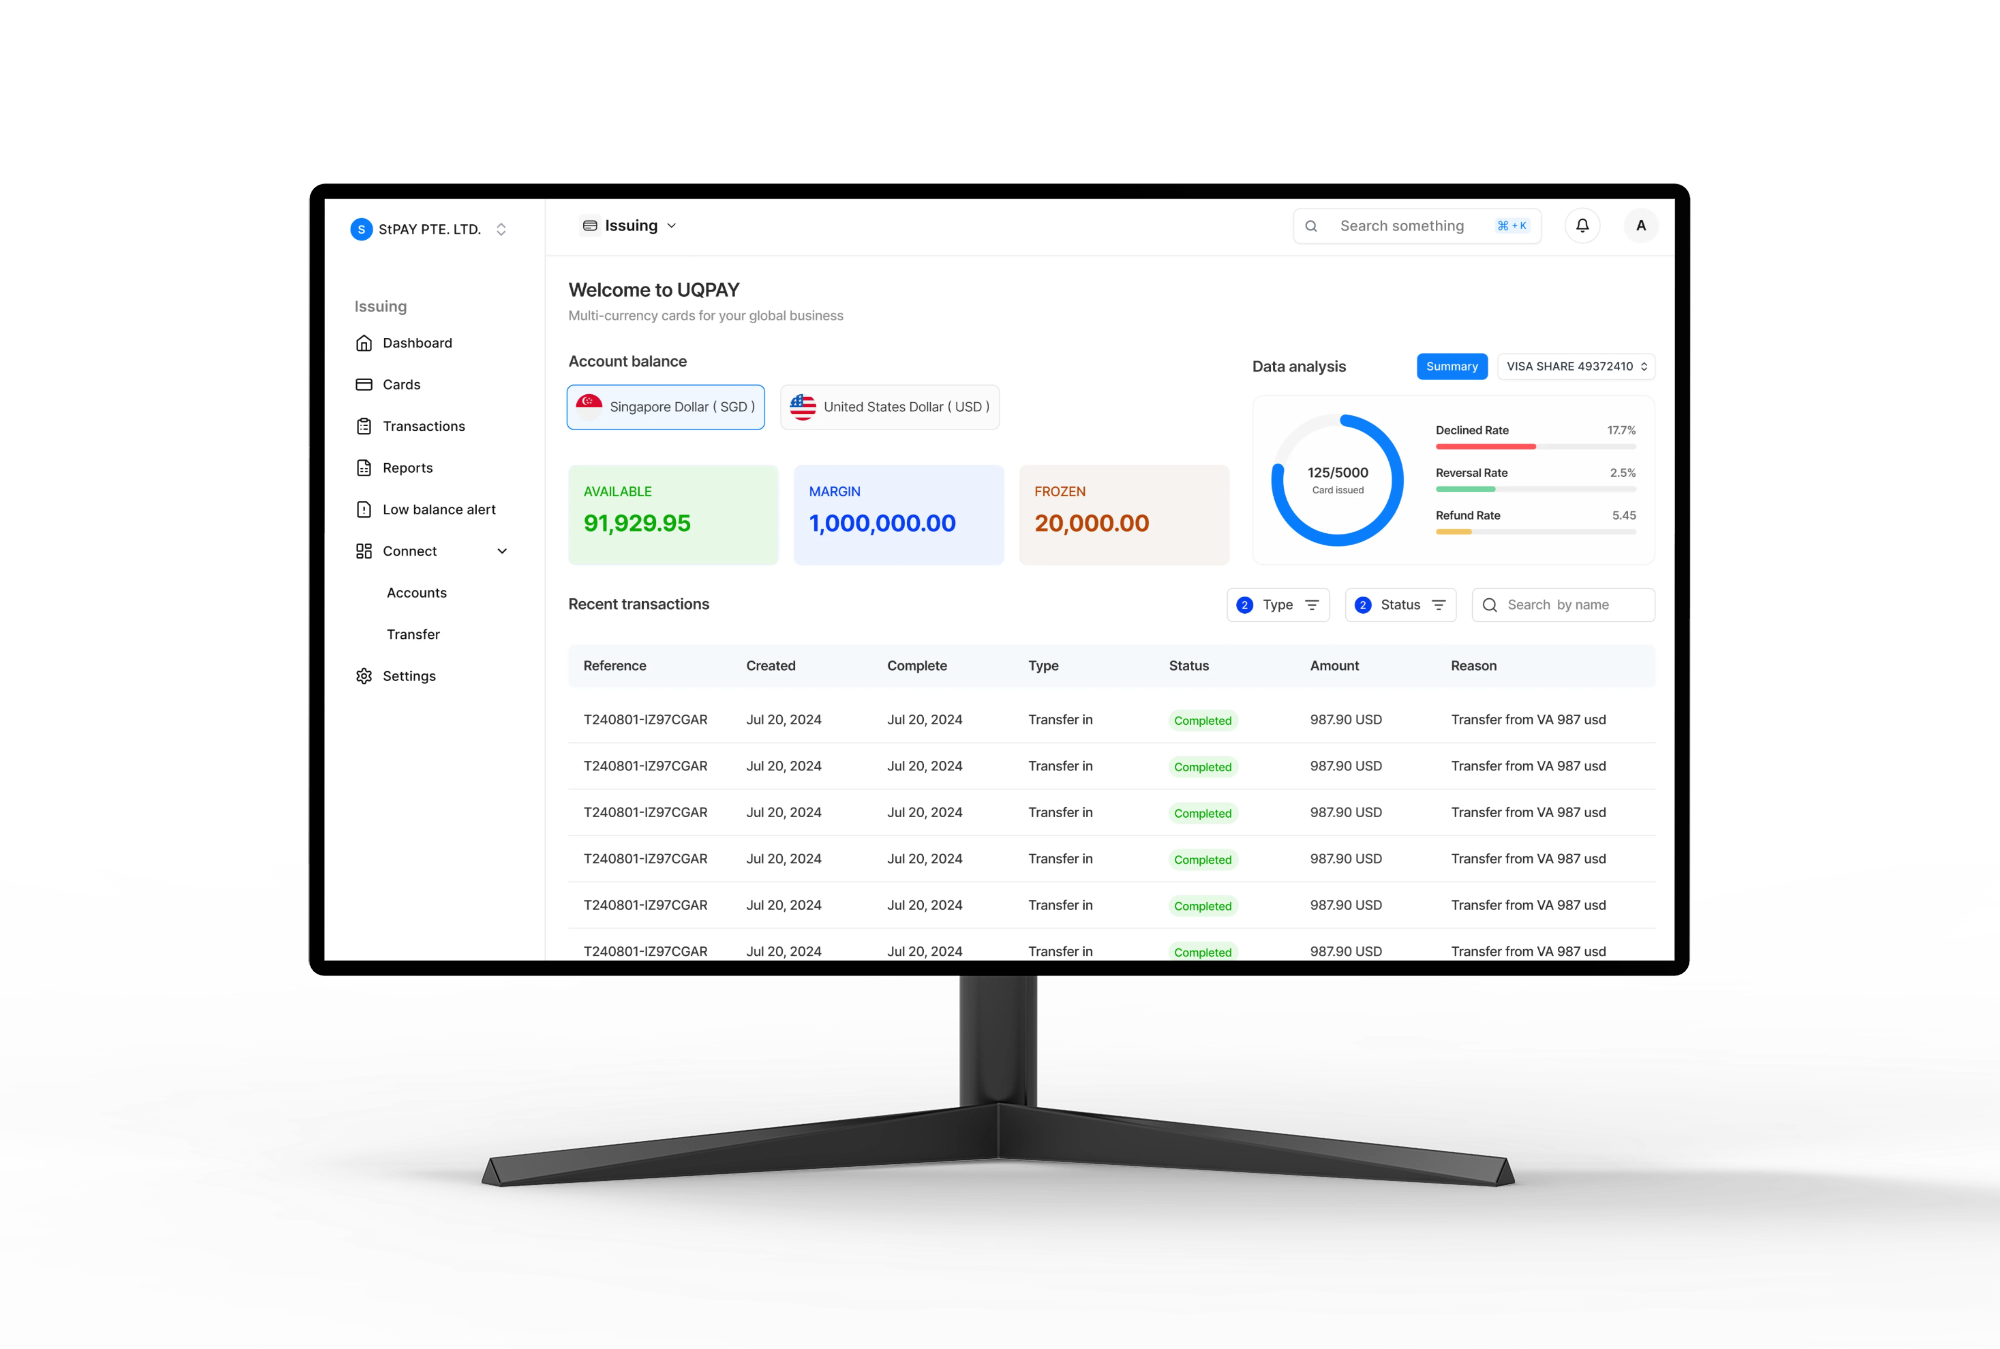Sort by the Status column header

click(x=1189, y=666)
